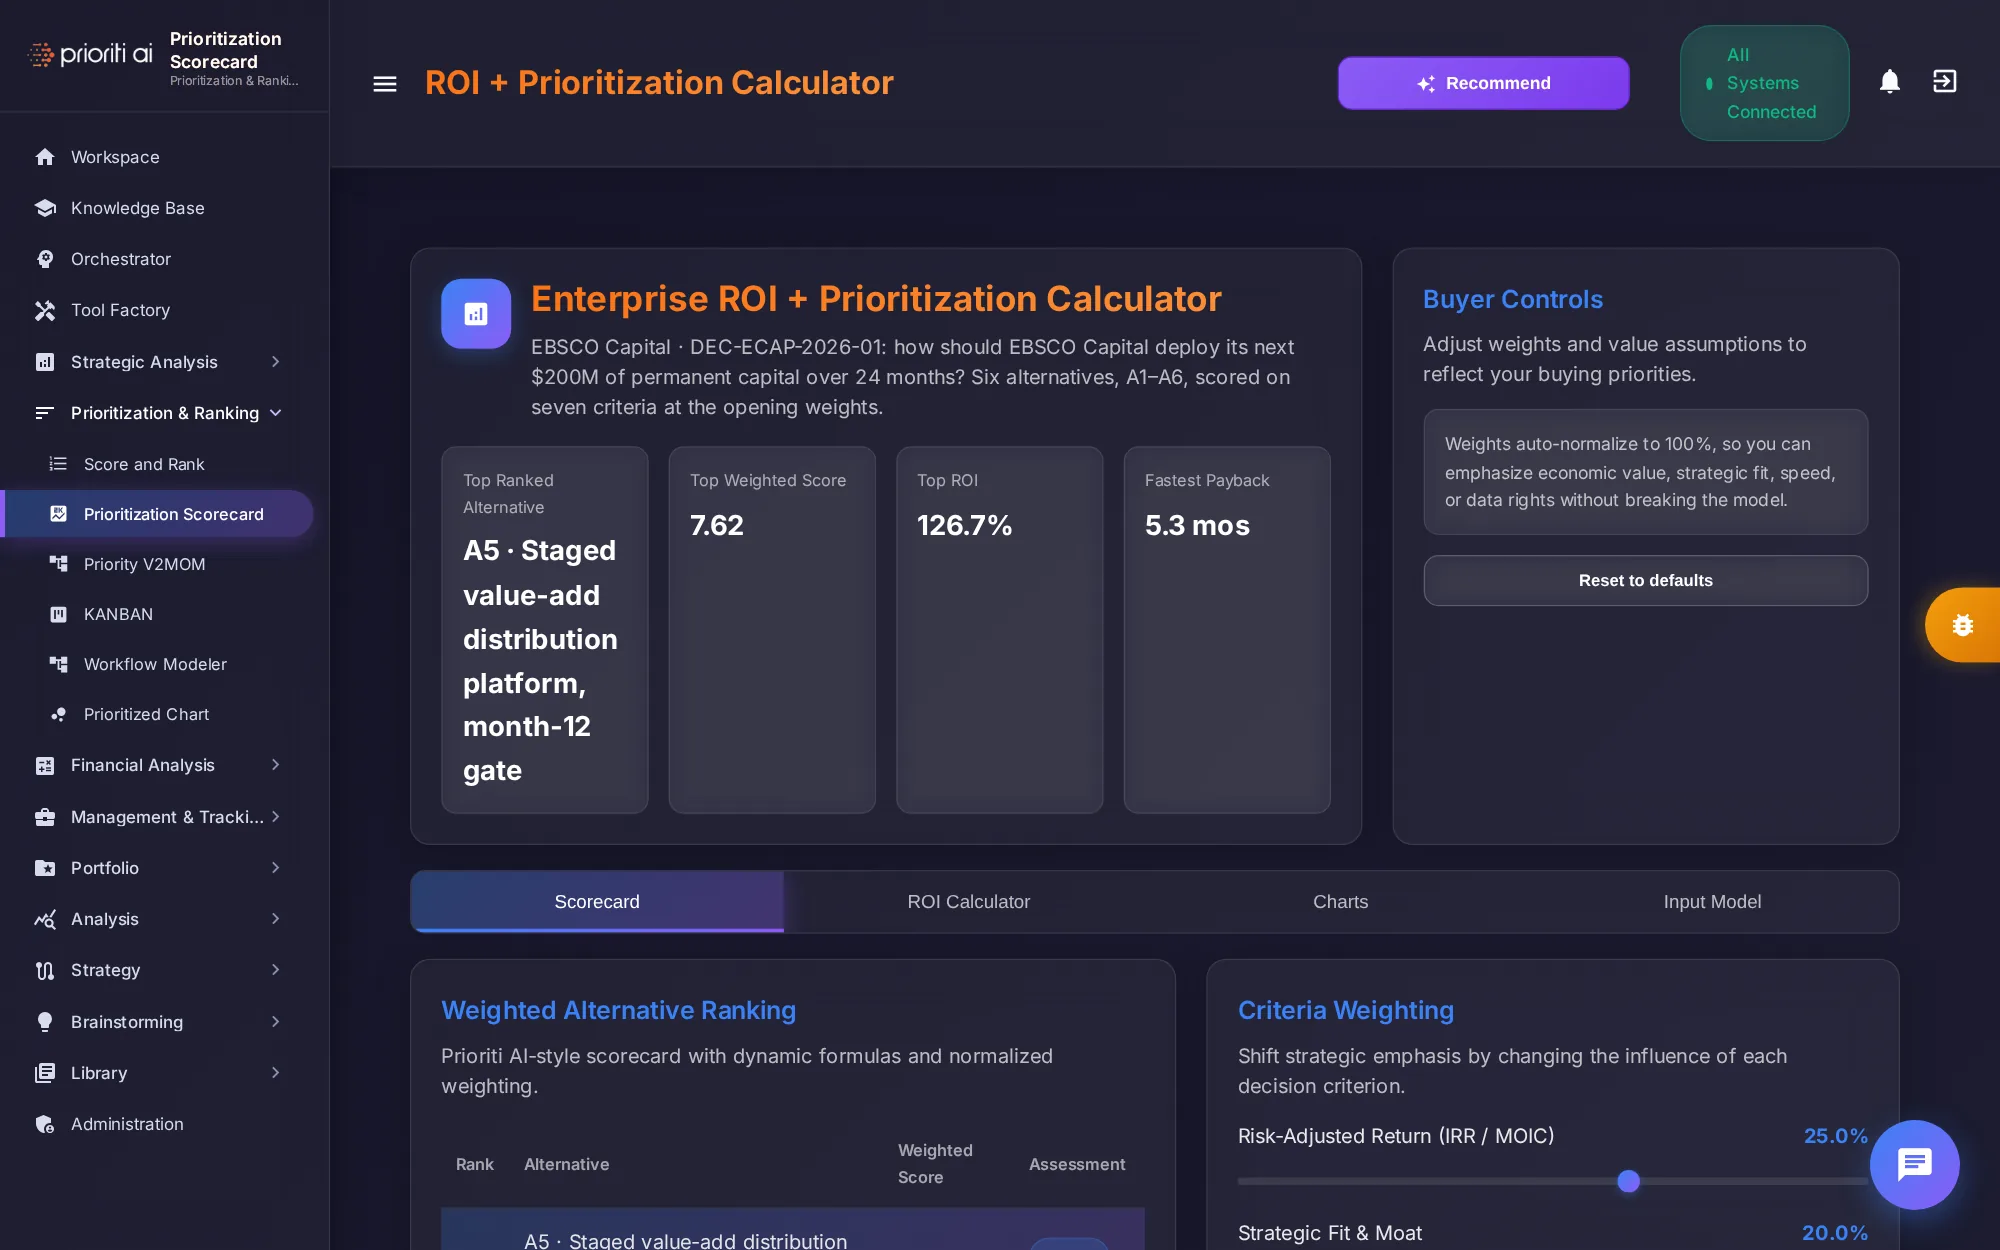Click the Top ROI 126.7% card

(1000, 630)
